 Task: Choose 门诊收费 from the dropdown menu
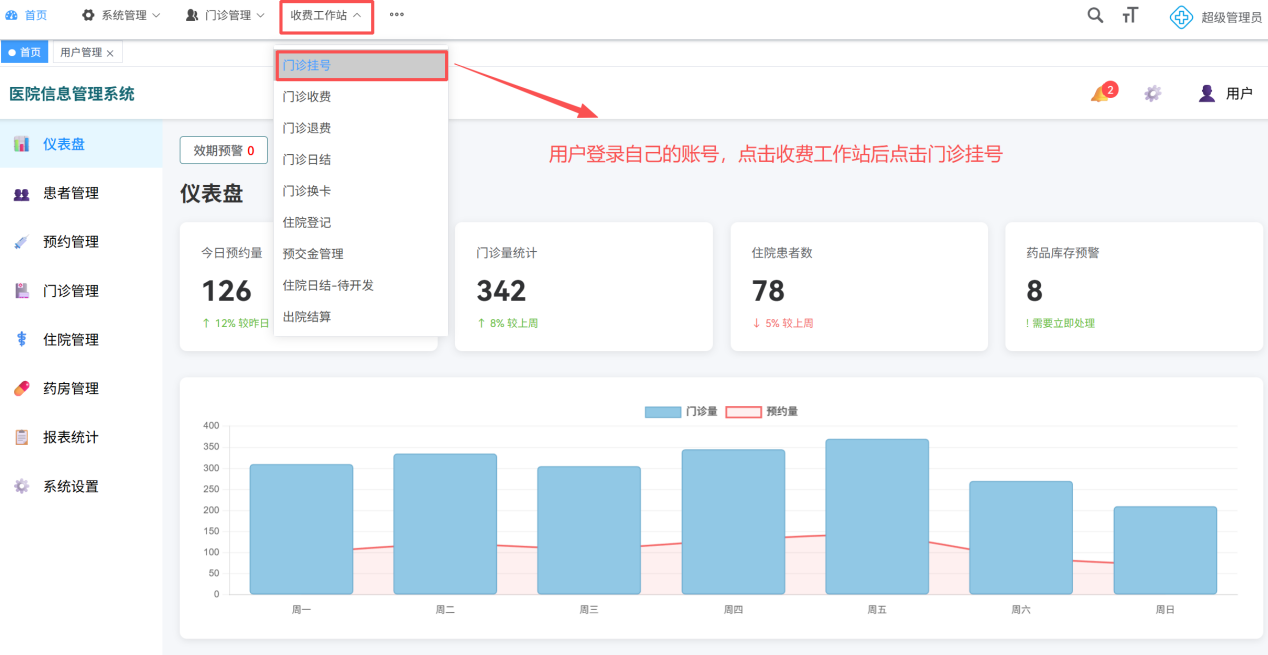[307, 97]
